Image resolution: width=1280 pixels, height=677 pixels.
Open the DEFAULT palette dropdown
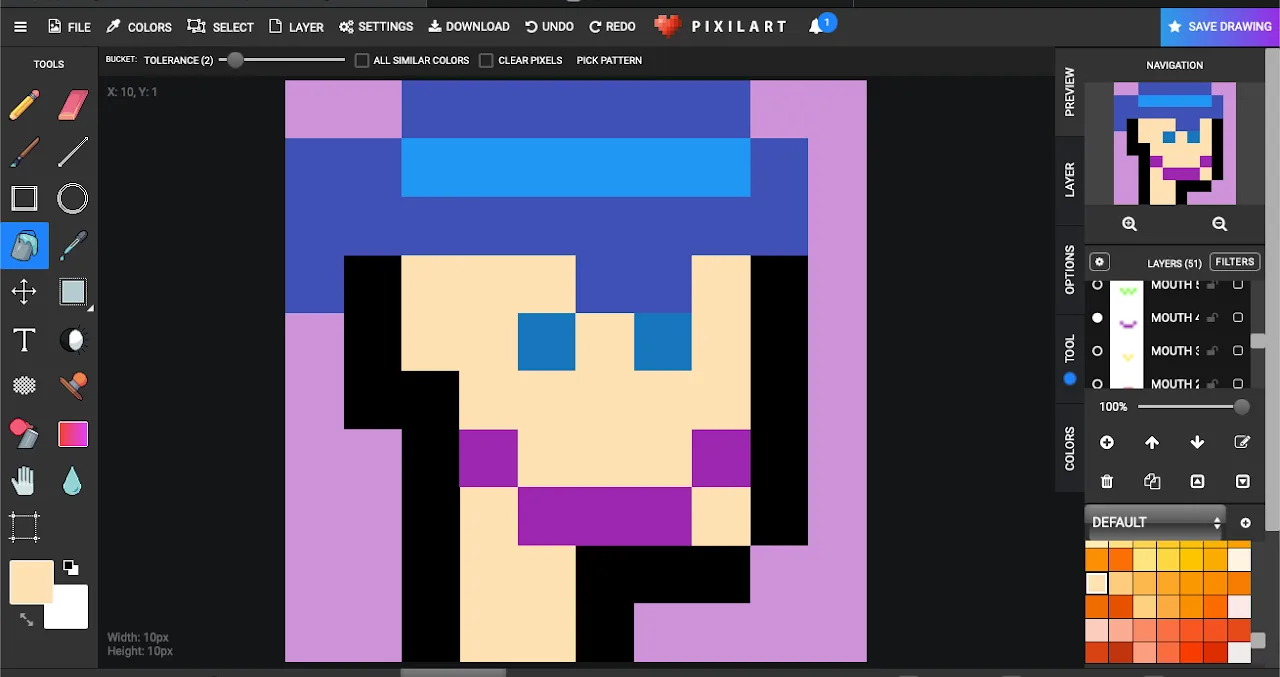tap(1156, 522)
